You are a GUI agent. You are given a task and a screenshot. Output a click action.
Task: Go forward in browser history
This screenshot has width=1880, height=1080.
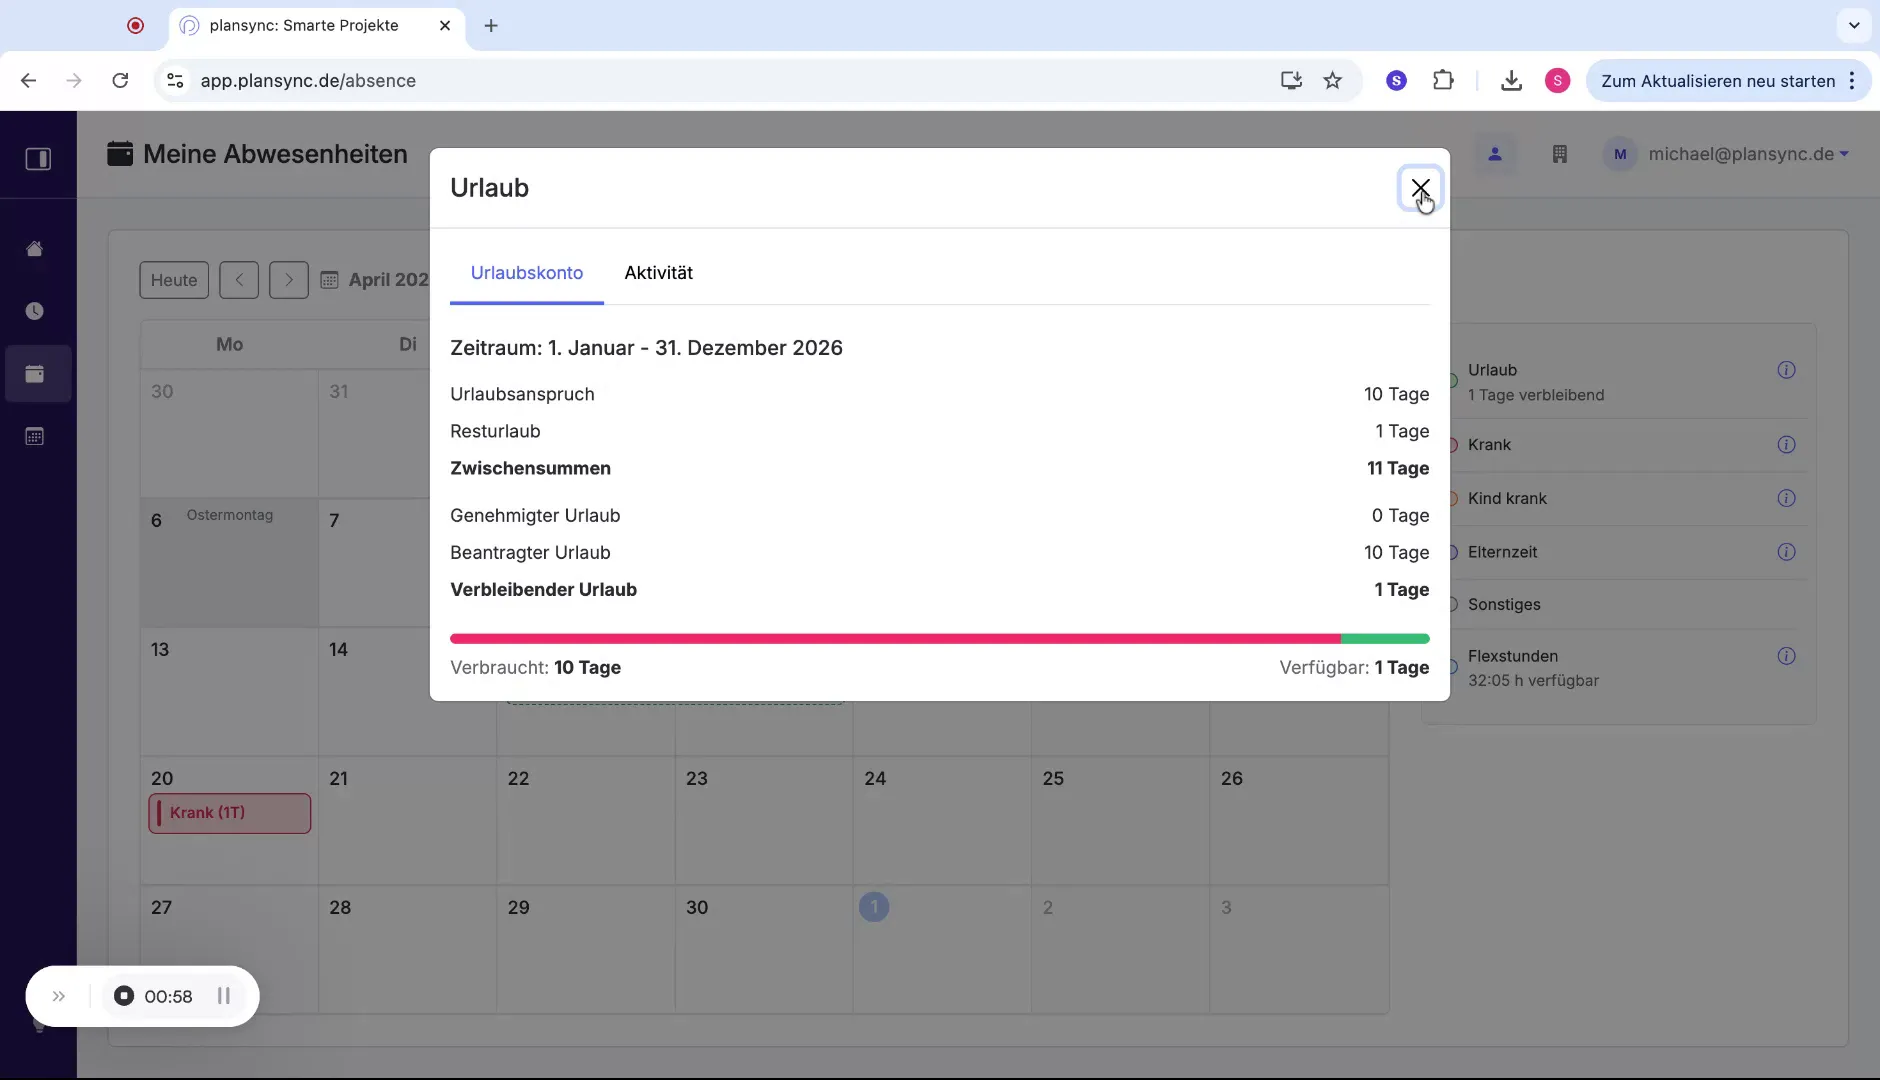click(74, 81)
